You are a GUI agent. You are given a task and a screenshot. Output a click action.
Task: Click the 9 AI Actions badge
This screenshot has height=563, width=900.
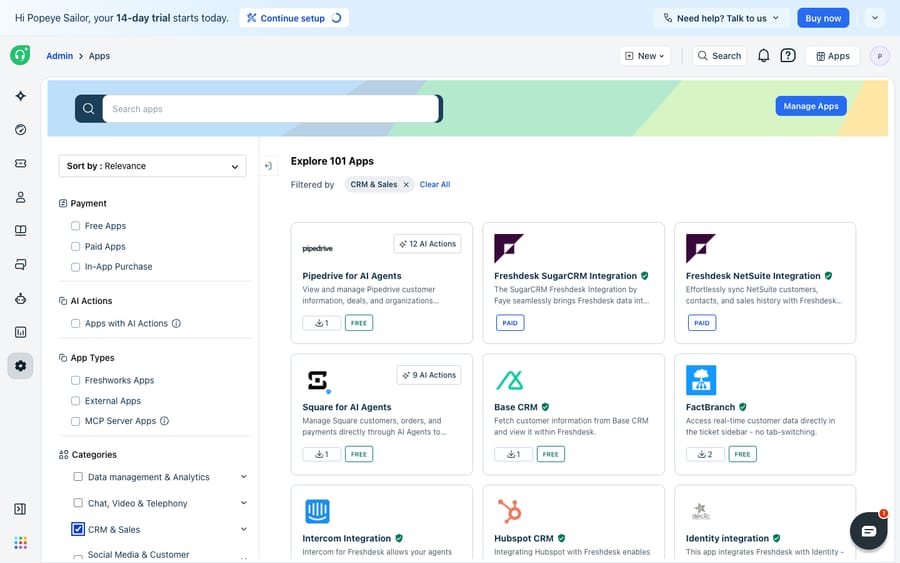point(429,375)
